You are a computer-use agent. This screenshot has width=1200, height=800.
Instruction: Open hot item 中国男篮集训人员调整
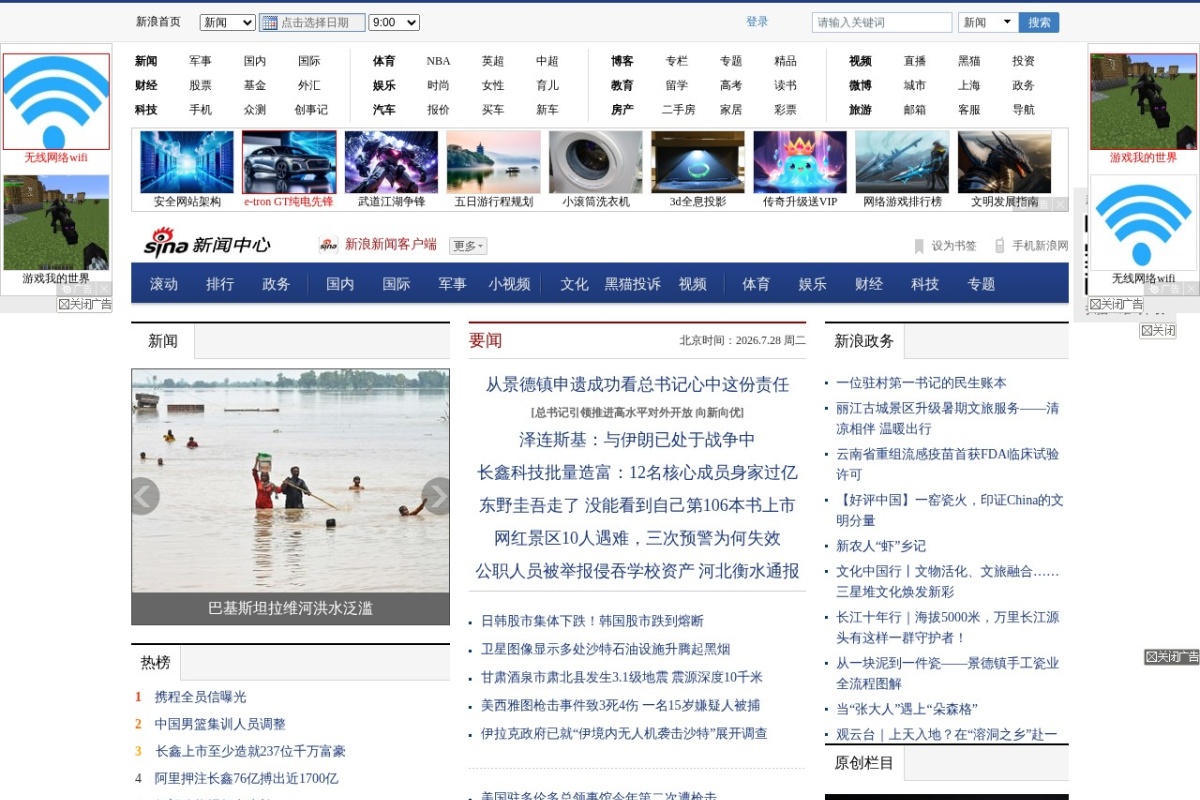coord(220,724)
